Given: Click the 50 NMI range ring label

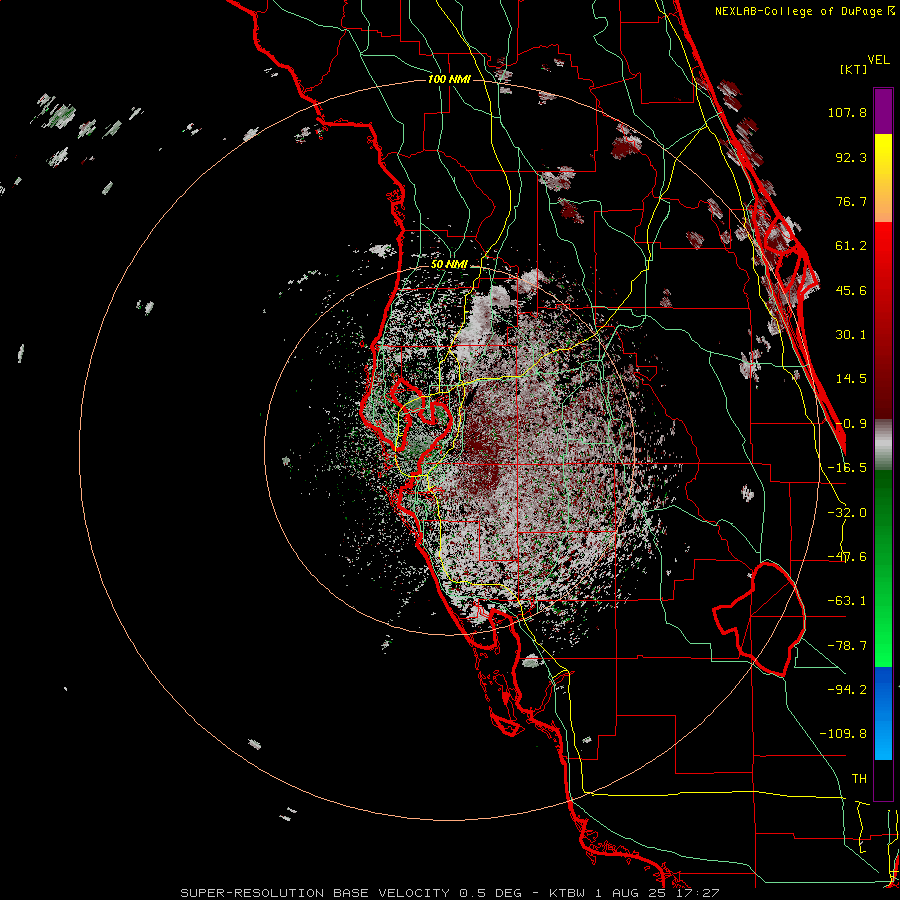Looking at the screenshot, I should (x=449, y=265).
